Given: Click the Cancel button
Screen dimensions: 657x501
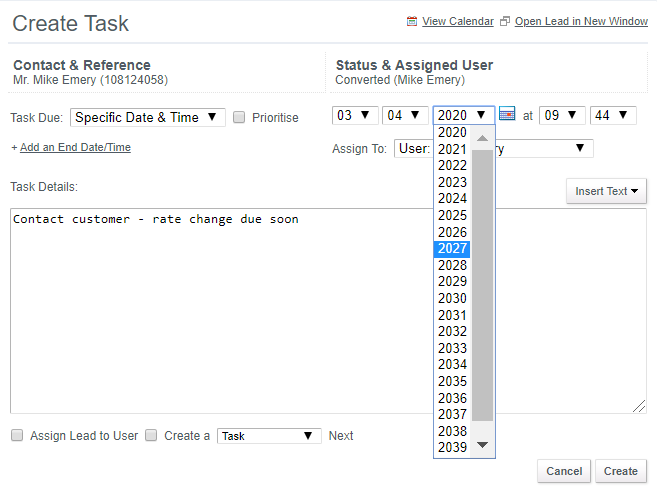Looking at the screenshot, I should click(x=564, y=471).
